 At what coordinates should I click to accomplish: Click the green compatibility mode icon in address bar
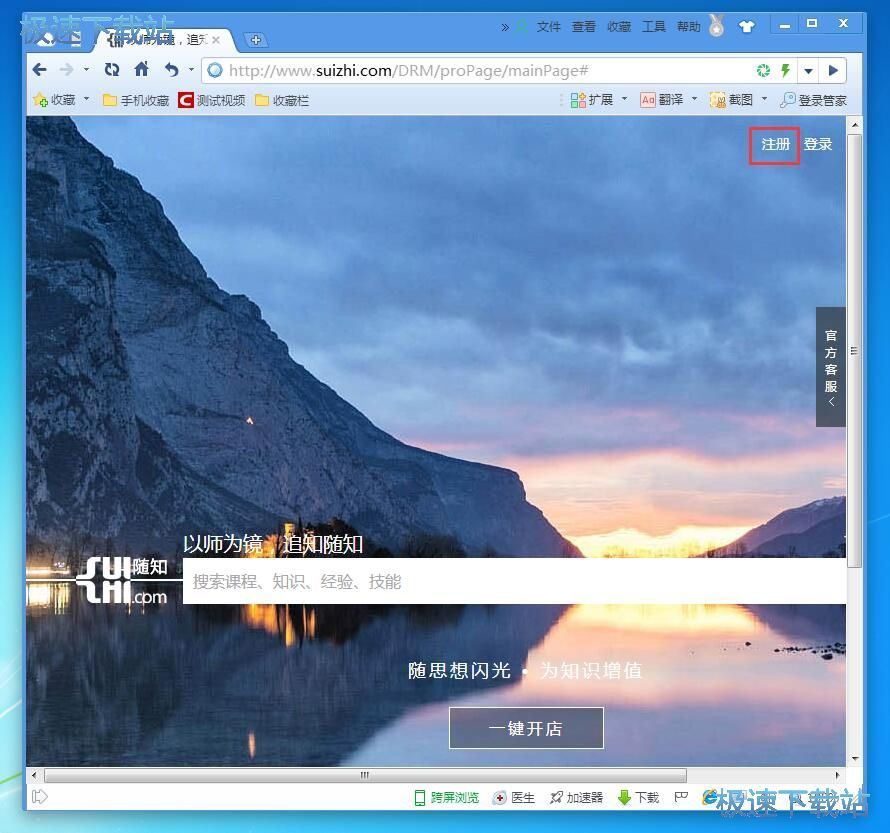coord(763,70)
